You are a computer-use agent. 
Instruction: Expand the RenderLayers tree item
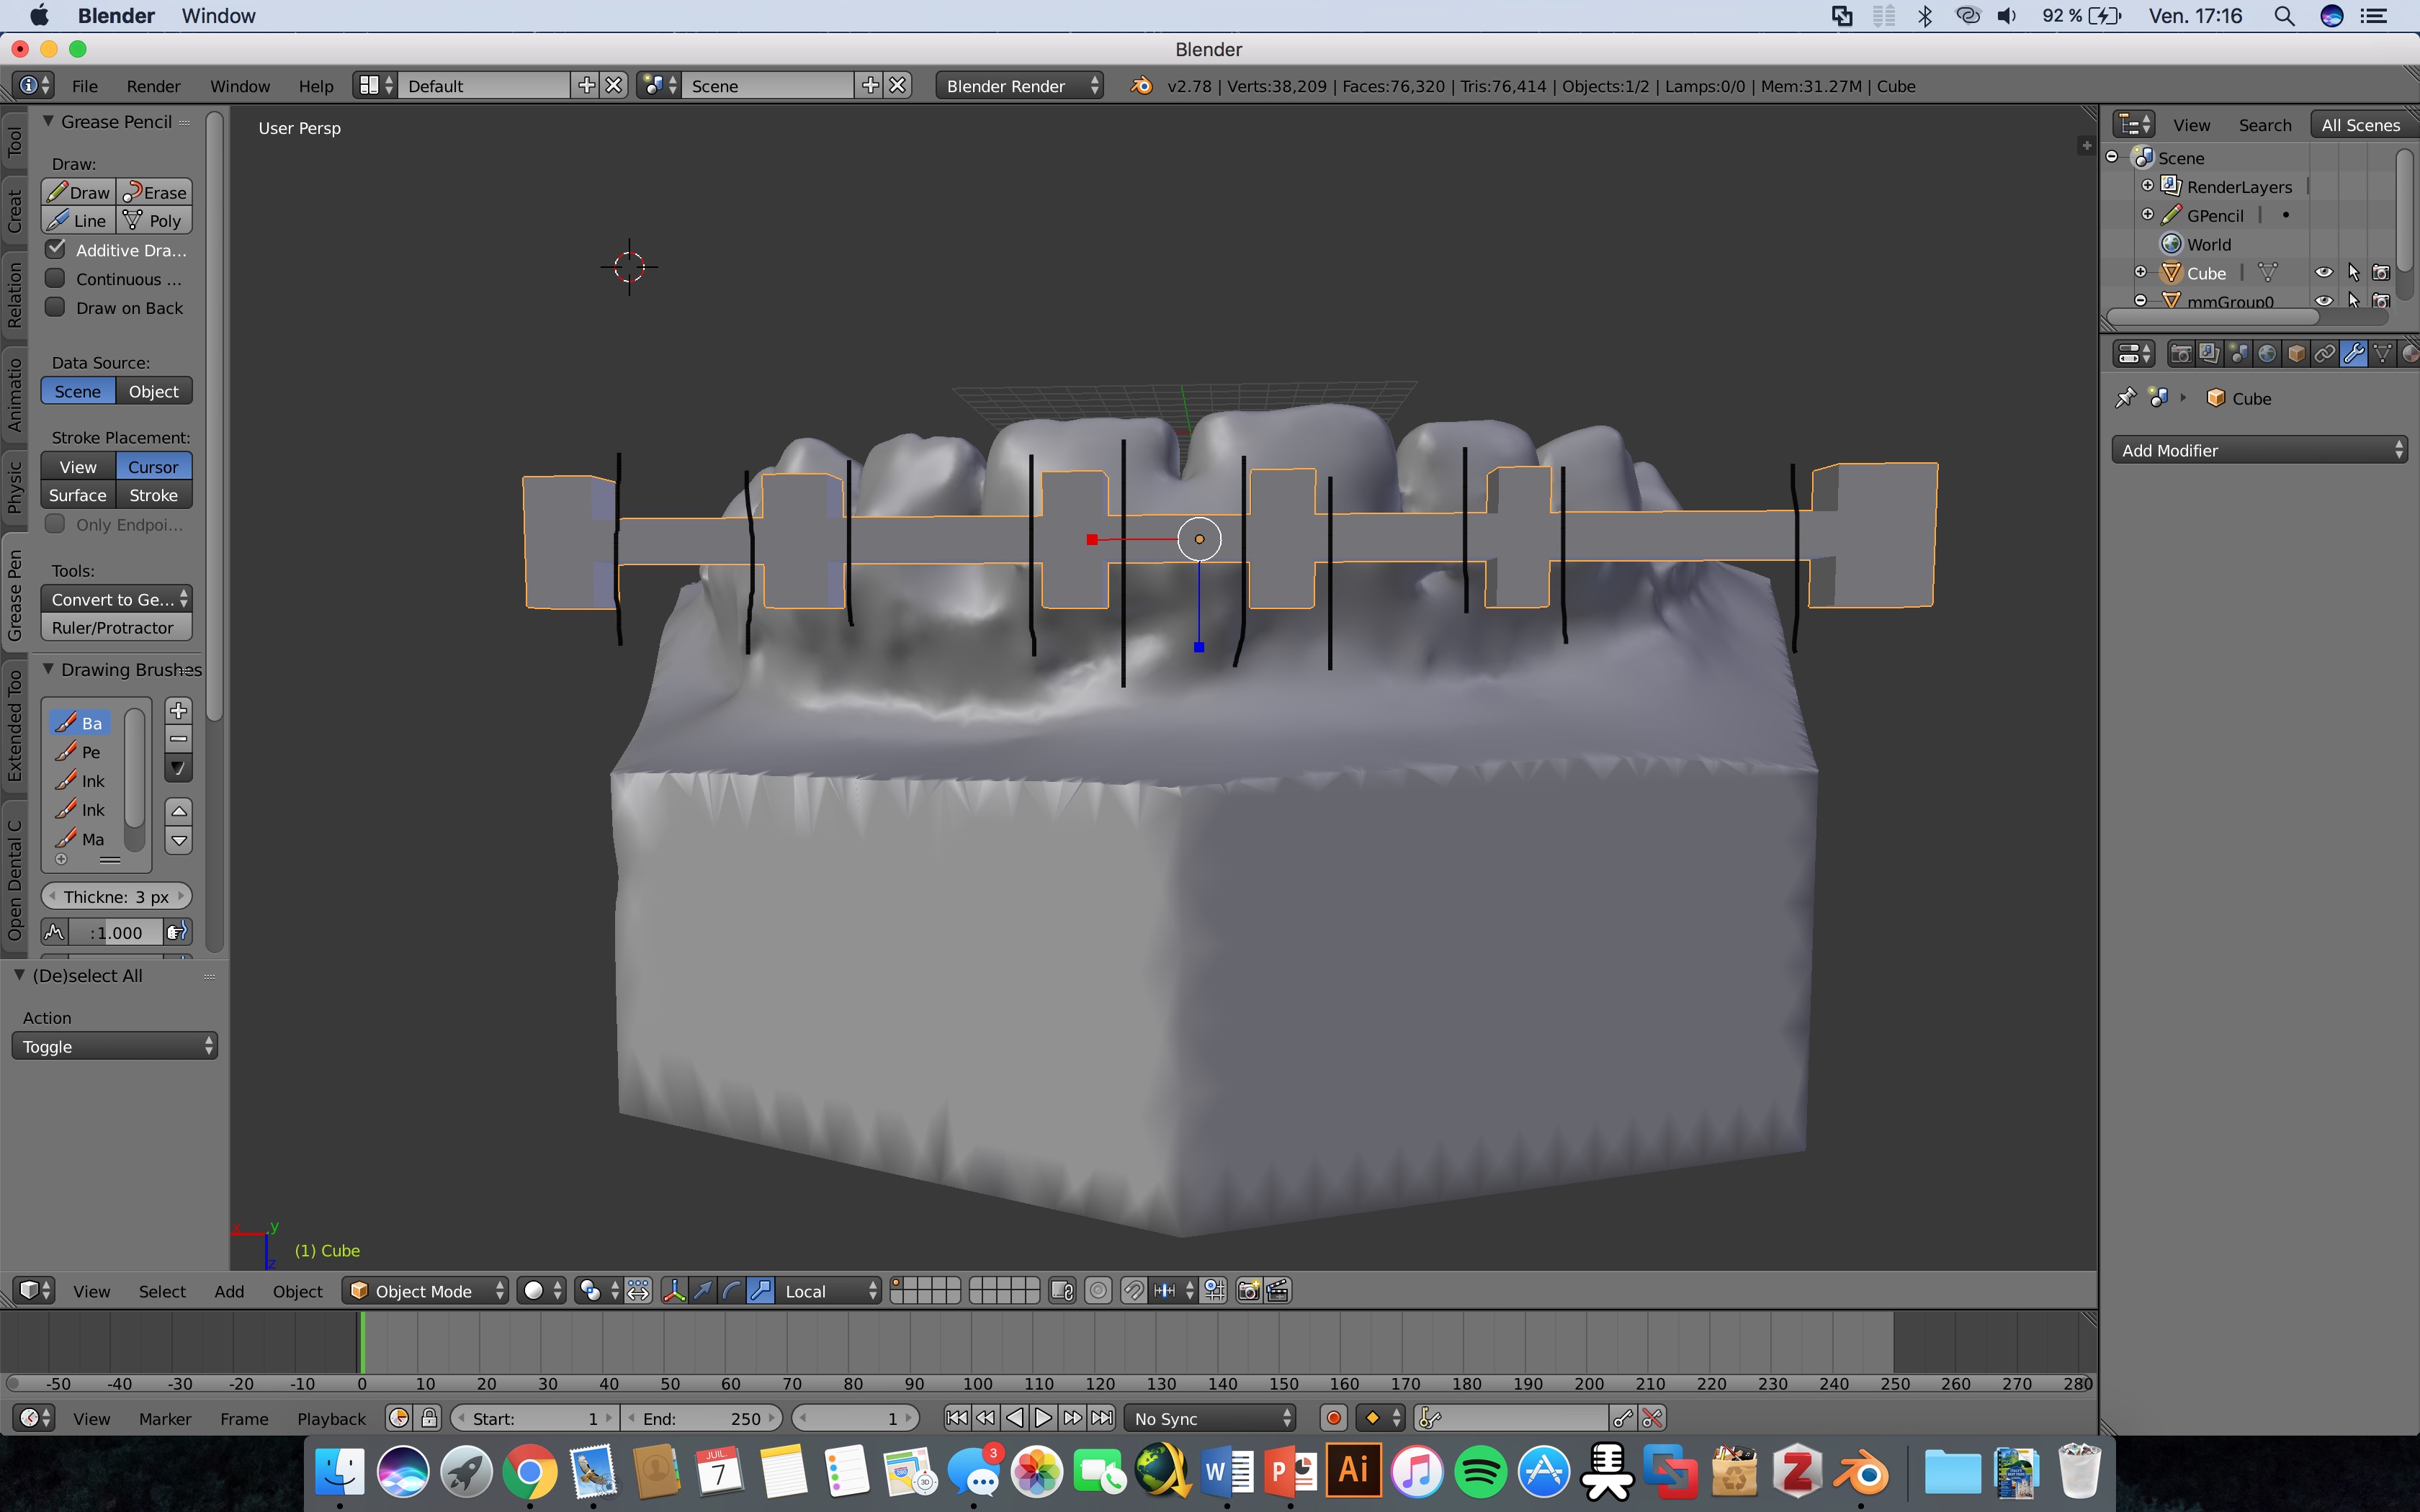click(2147, 186)
